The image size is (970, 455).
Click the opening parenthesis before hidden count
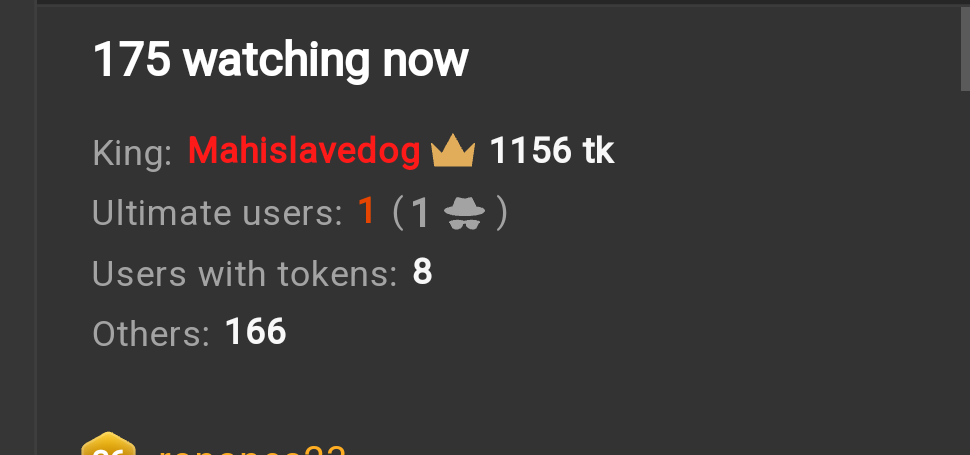point(398,214)
